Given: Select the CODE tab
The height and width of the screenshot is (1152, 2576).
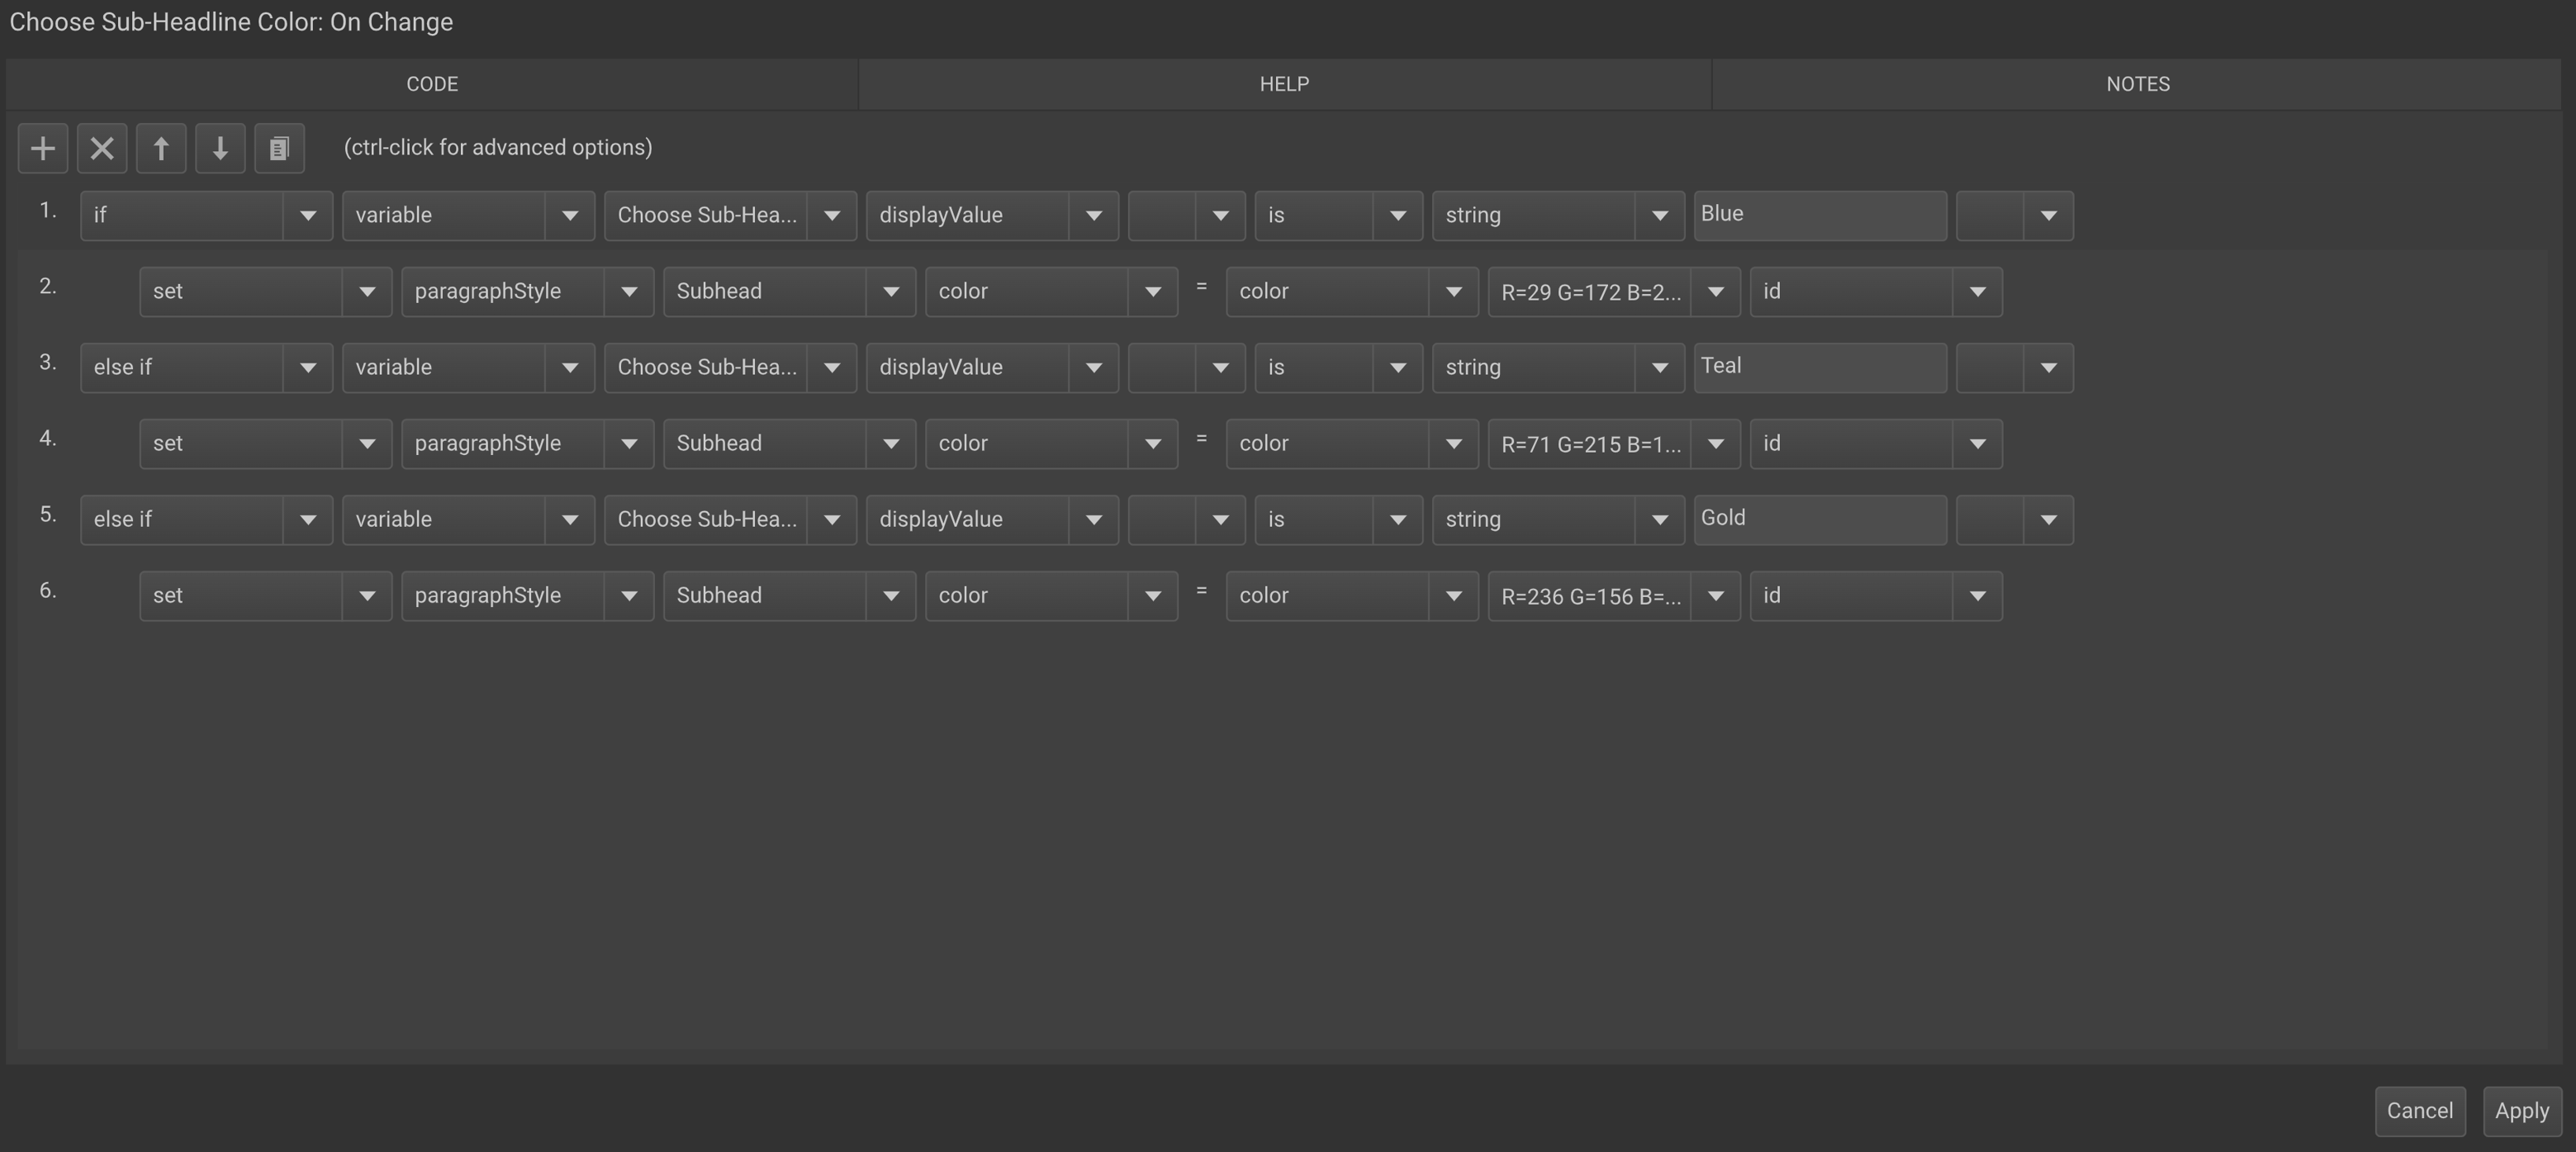Looking at the screenshot, I should 432,84.
